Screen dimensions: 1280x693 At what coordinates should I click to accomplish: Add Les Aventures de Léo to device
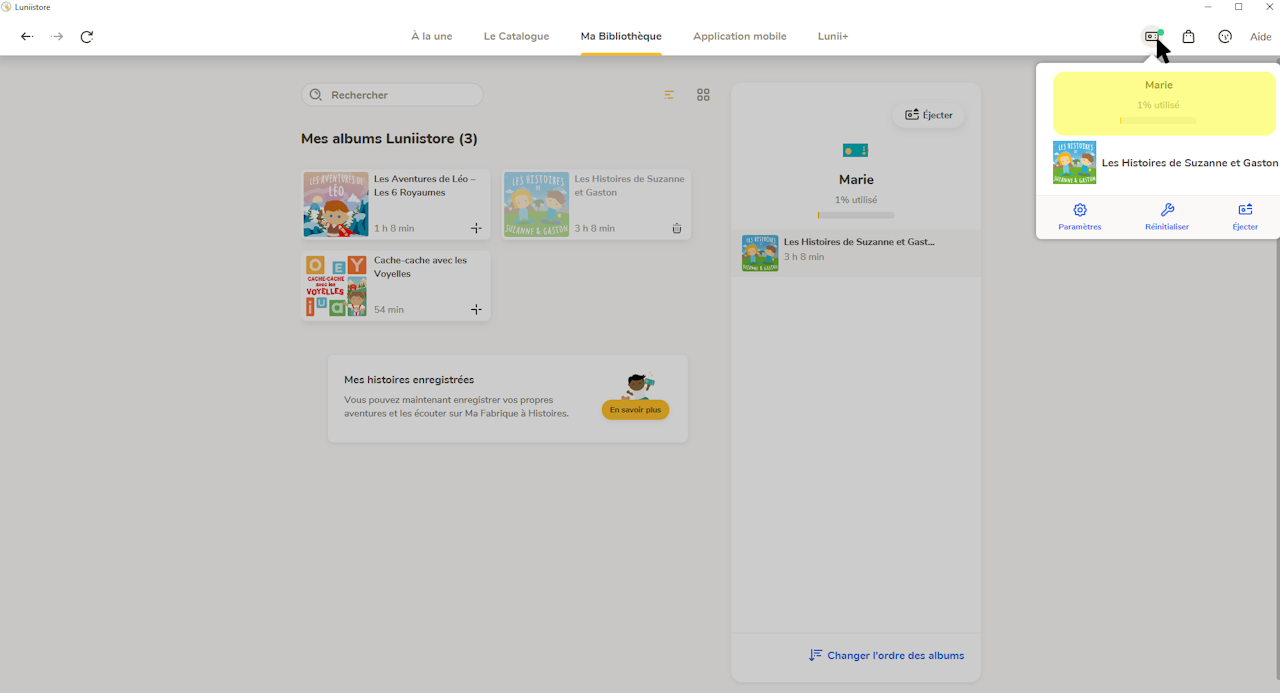pos(476,228)
